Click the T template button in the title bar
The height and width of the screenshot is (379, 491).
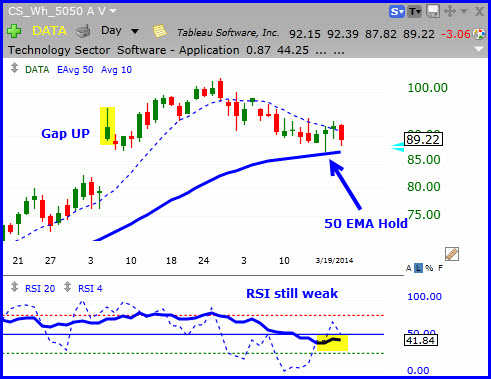coord(415,12)
